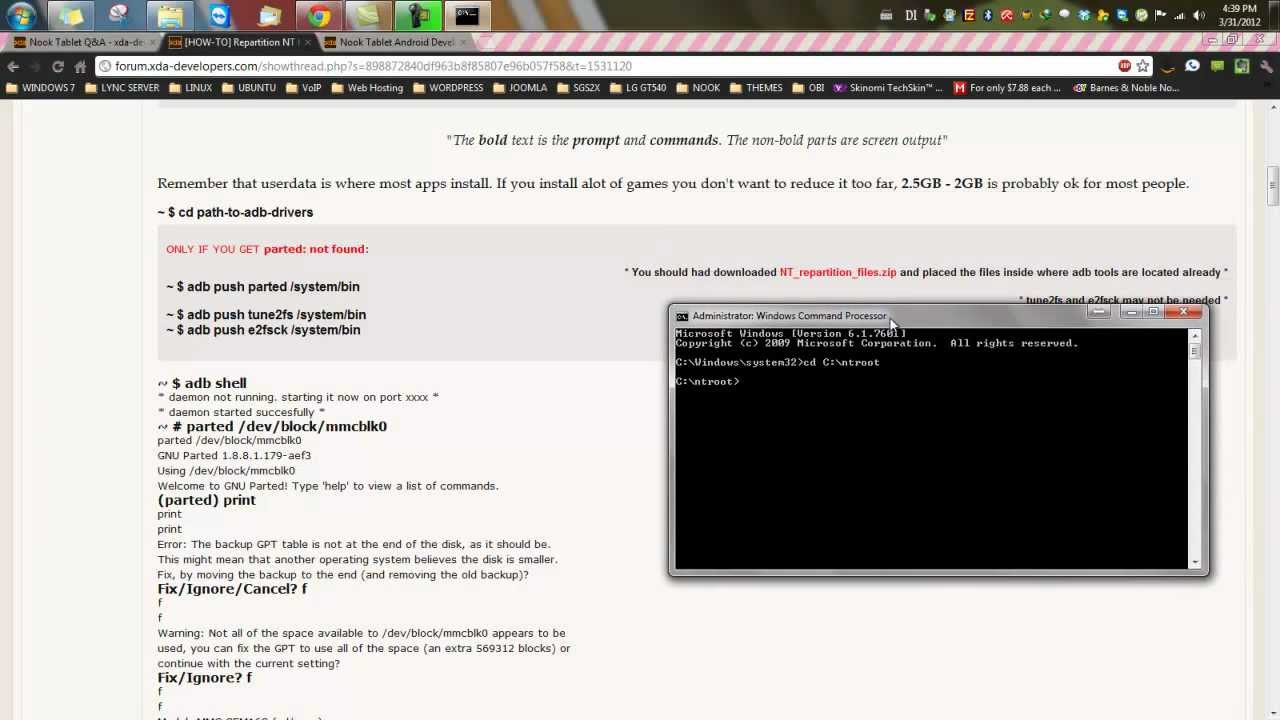The width and height of the screenshot is (1280, 720).
Task: Click the browser back arrow
Action: coord(13,66)
